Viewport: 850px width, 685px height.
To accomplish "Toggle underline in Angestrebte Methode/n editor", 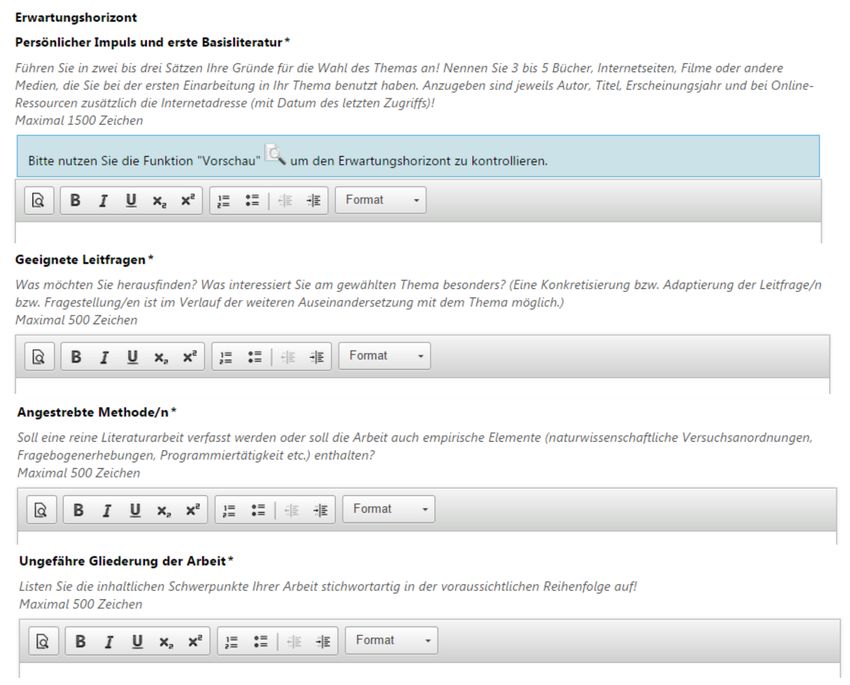I will coord(135,510).
